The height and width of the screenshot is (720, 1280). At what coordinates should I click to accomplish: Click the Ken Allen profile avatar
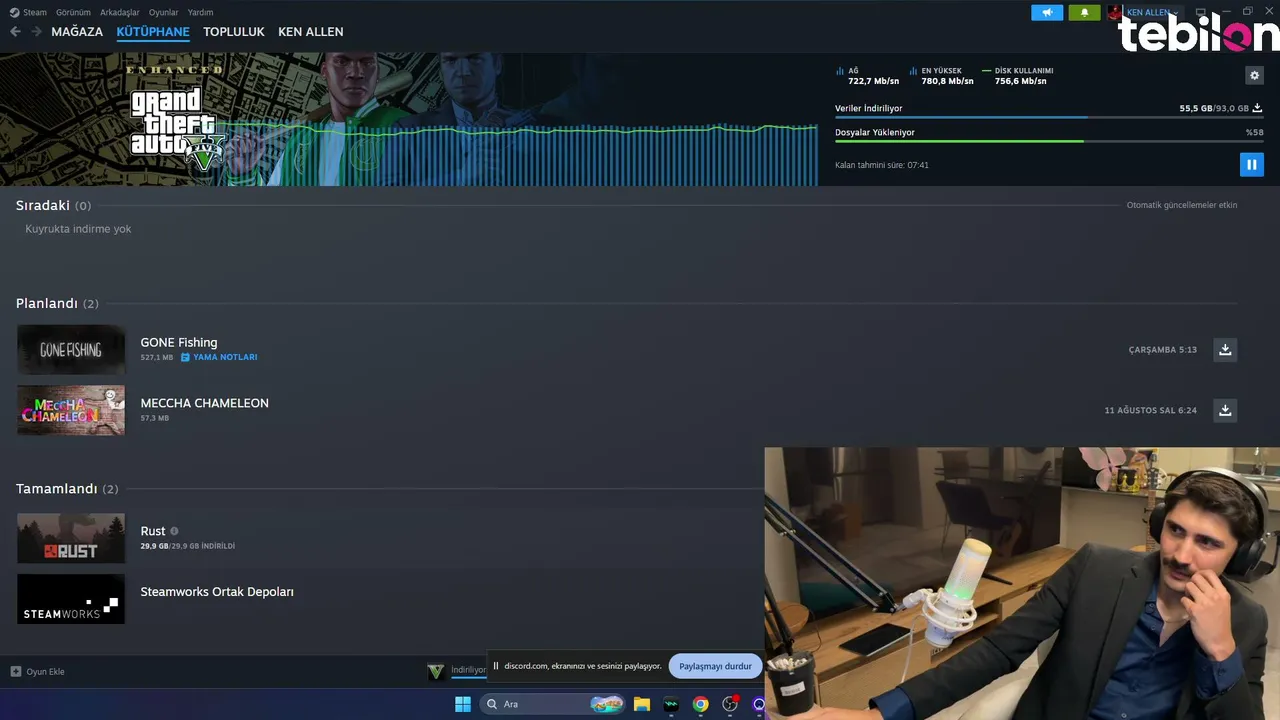[x=1114, y=13]
